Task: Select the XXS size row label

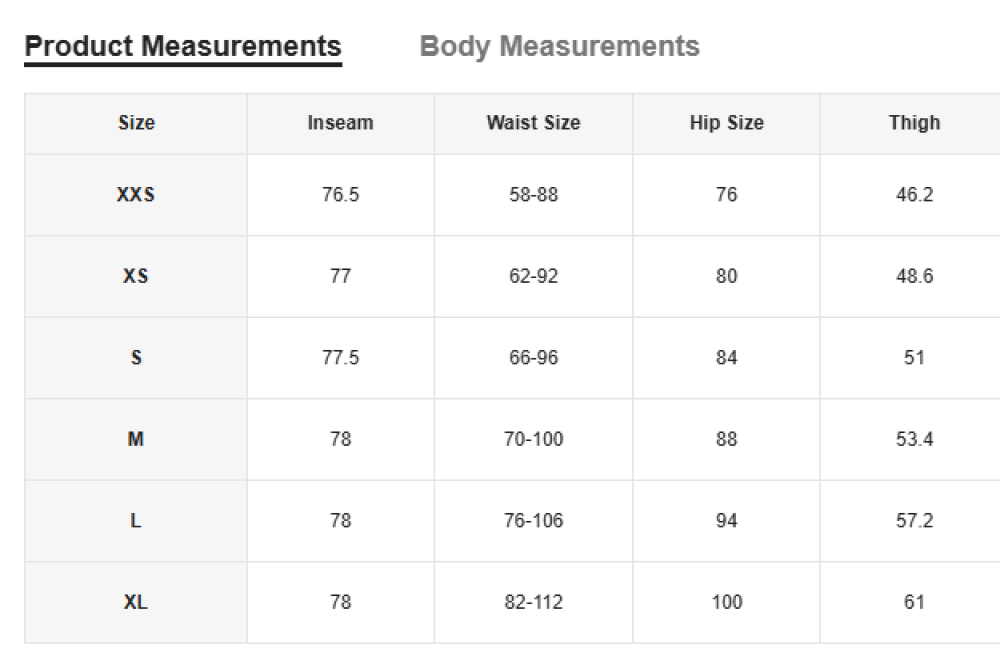Action: pyautogui.click(x=136, y=195)
